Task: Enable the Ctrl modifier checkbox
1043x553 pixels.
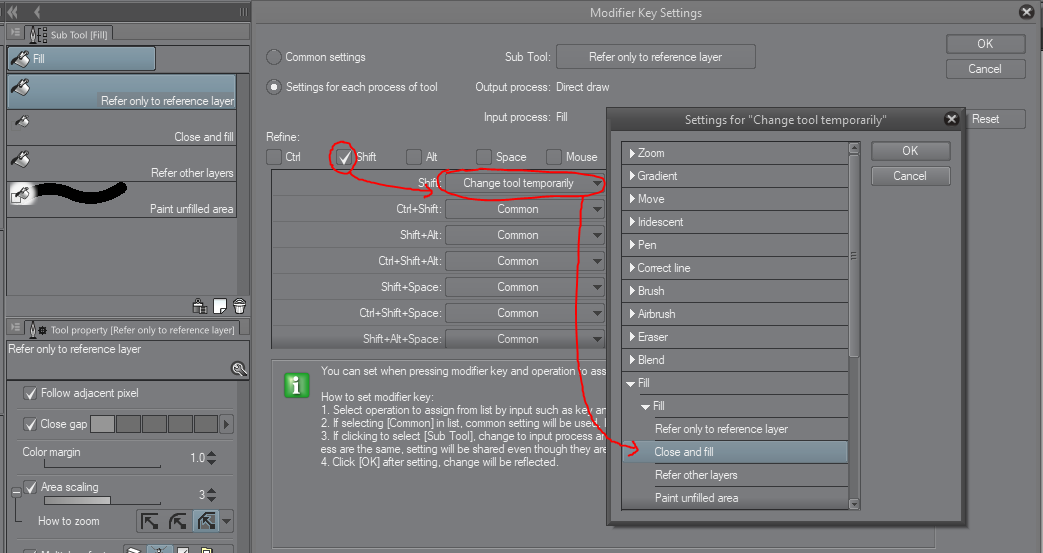Action: pyautogui.click(x=274, y=157)
